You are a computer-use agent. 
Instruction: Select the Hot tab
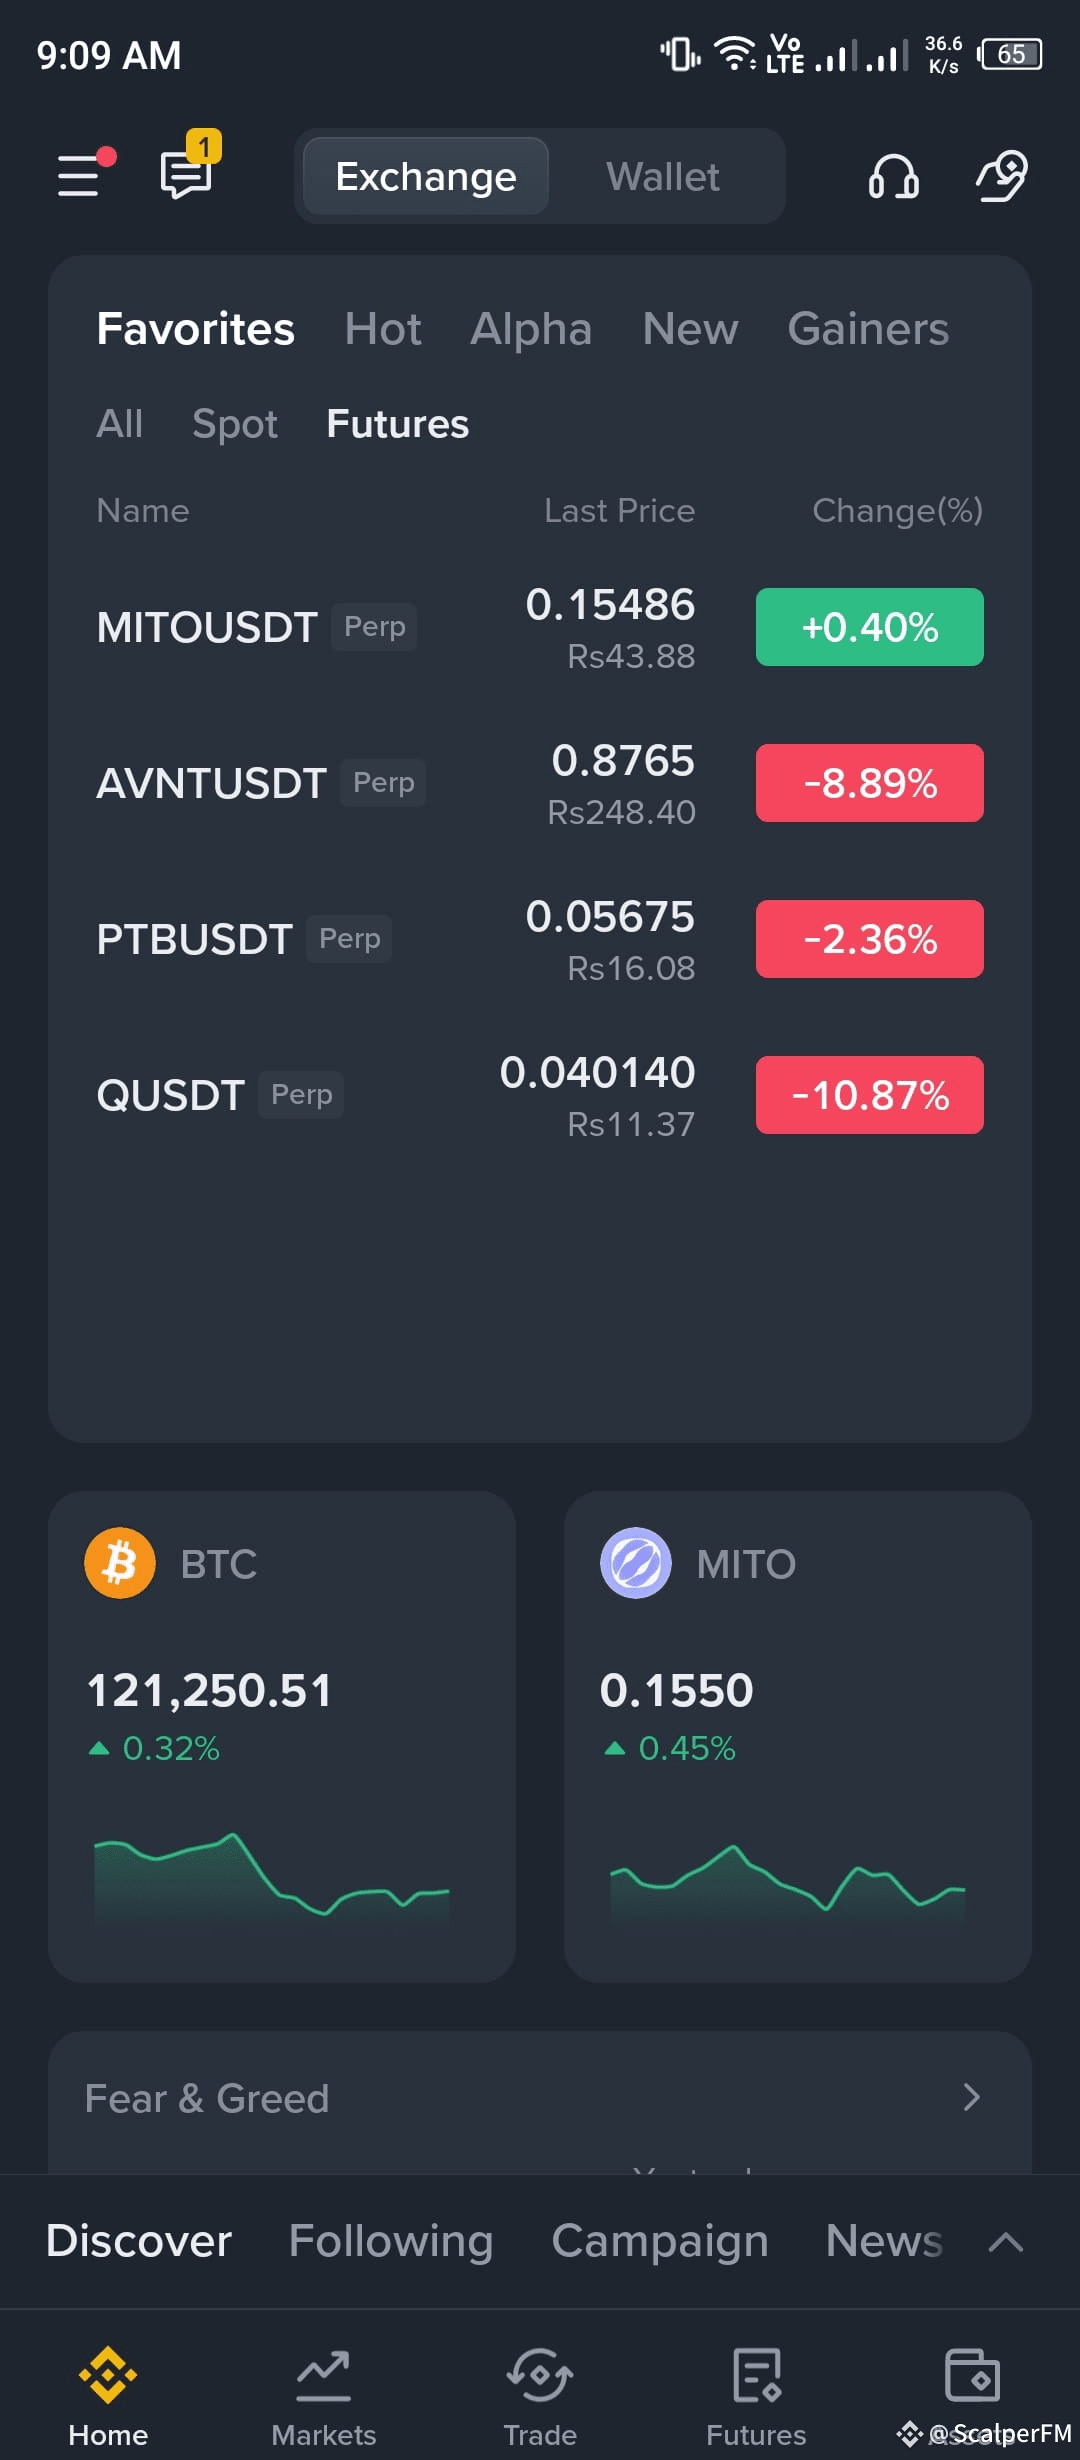click(383, 329)
